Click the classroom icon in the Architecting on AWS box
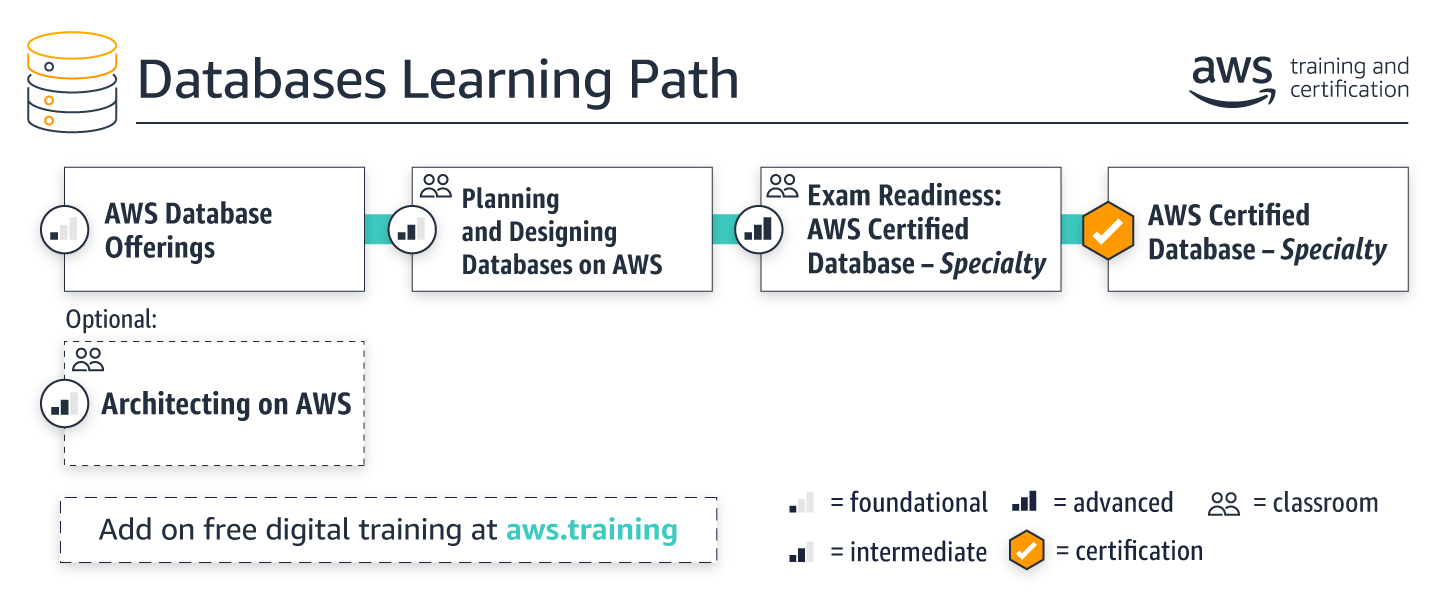The width and height of the screenshot is (1450, 600). pyautogui.click(x=88, y=360)
